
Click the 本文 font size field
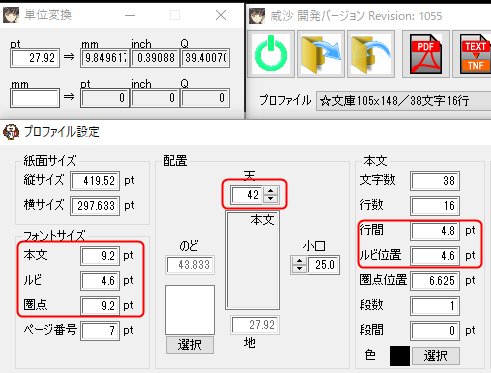[x=100, y=256]
